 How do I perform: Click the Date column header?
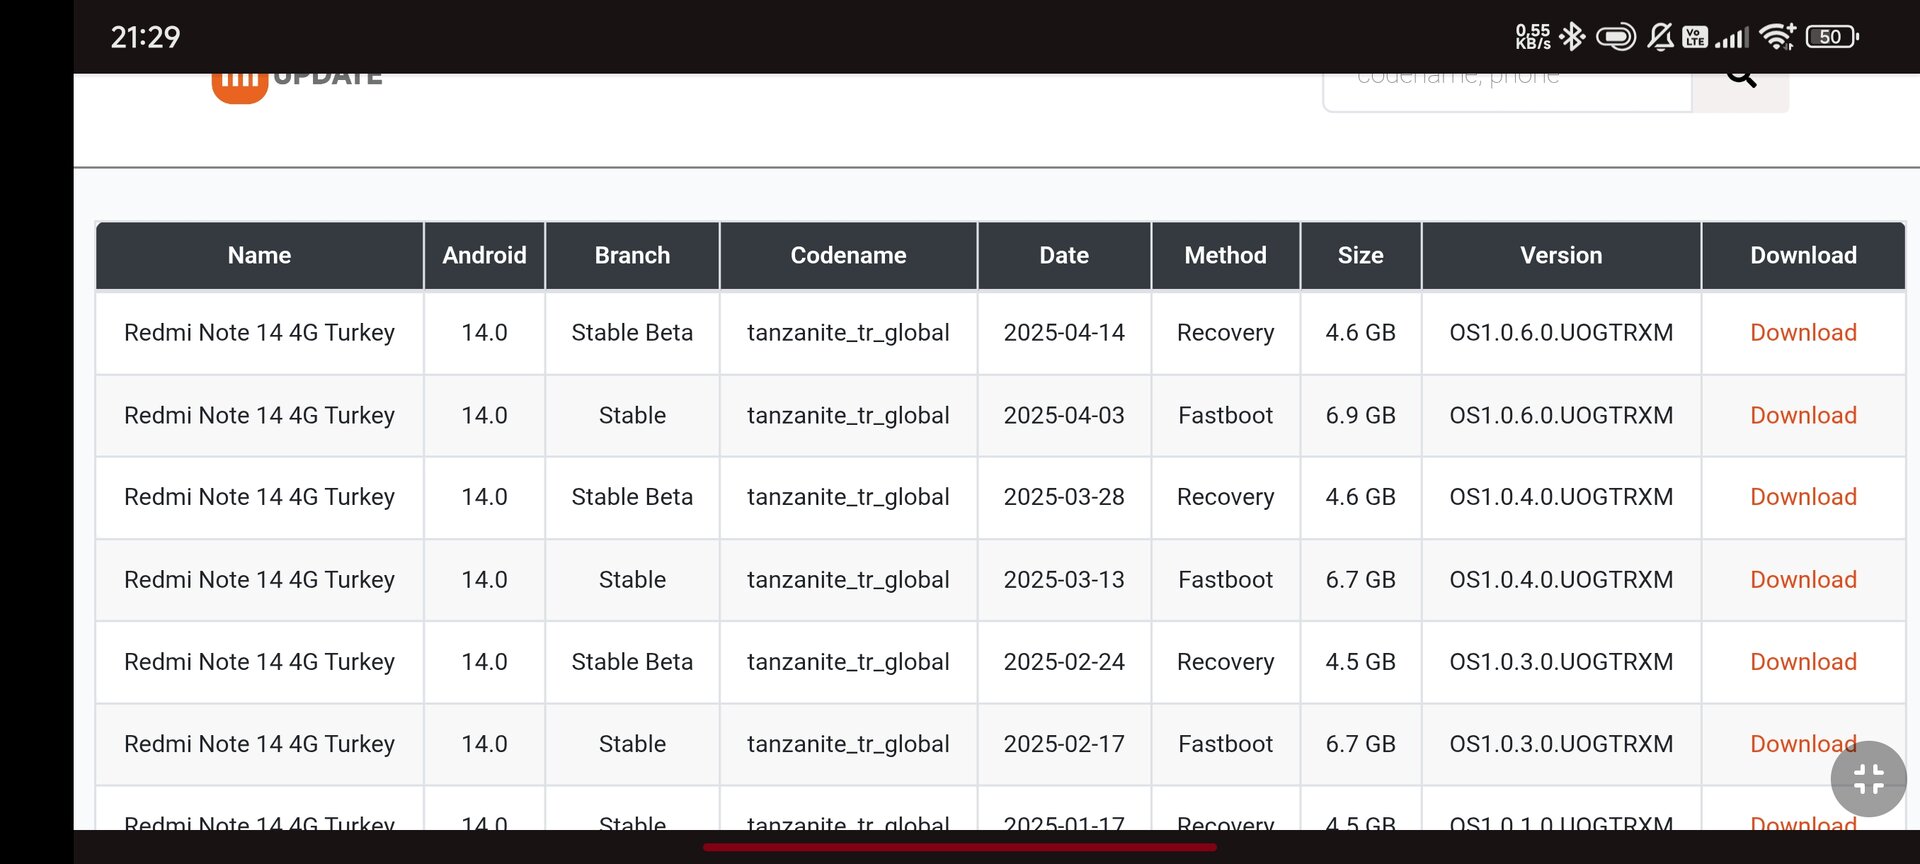tap(1064, 256)
